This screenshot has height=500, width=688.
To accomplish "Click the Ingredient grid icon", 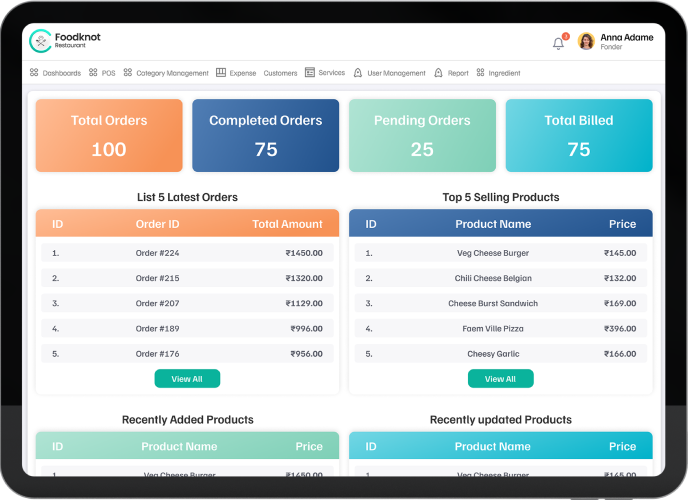I will 480,73.
